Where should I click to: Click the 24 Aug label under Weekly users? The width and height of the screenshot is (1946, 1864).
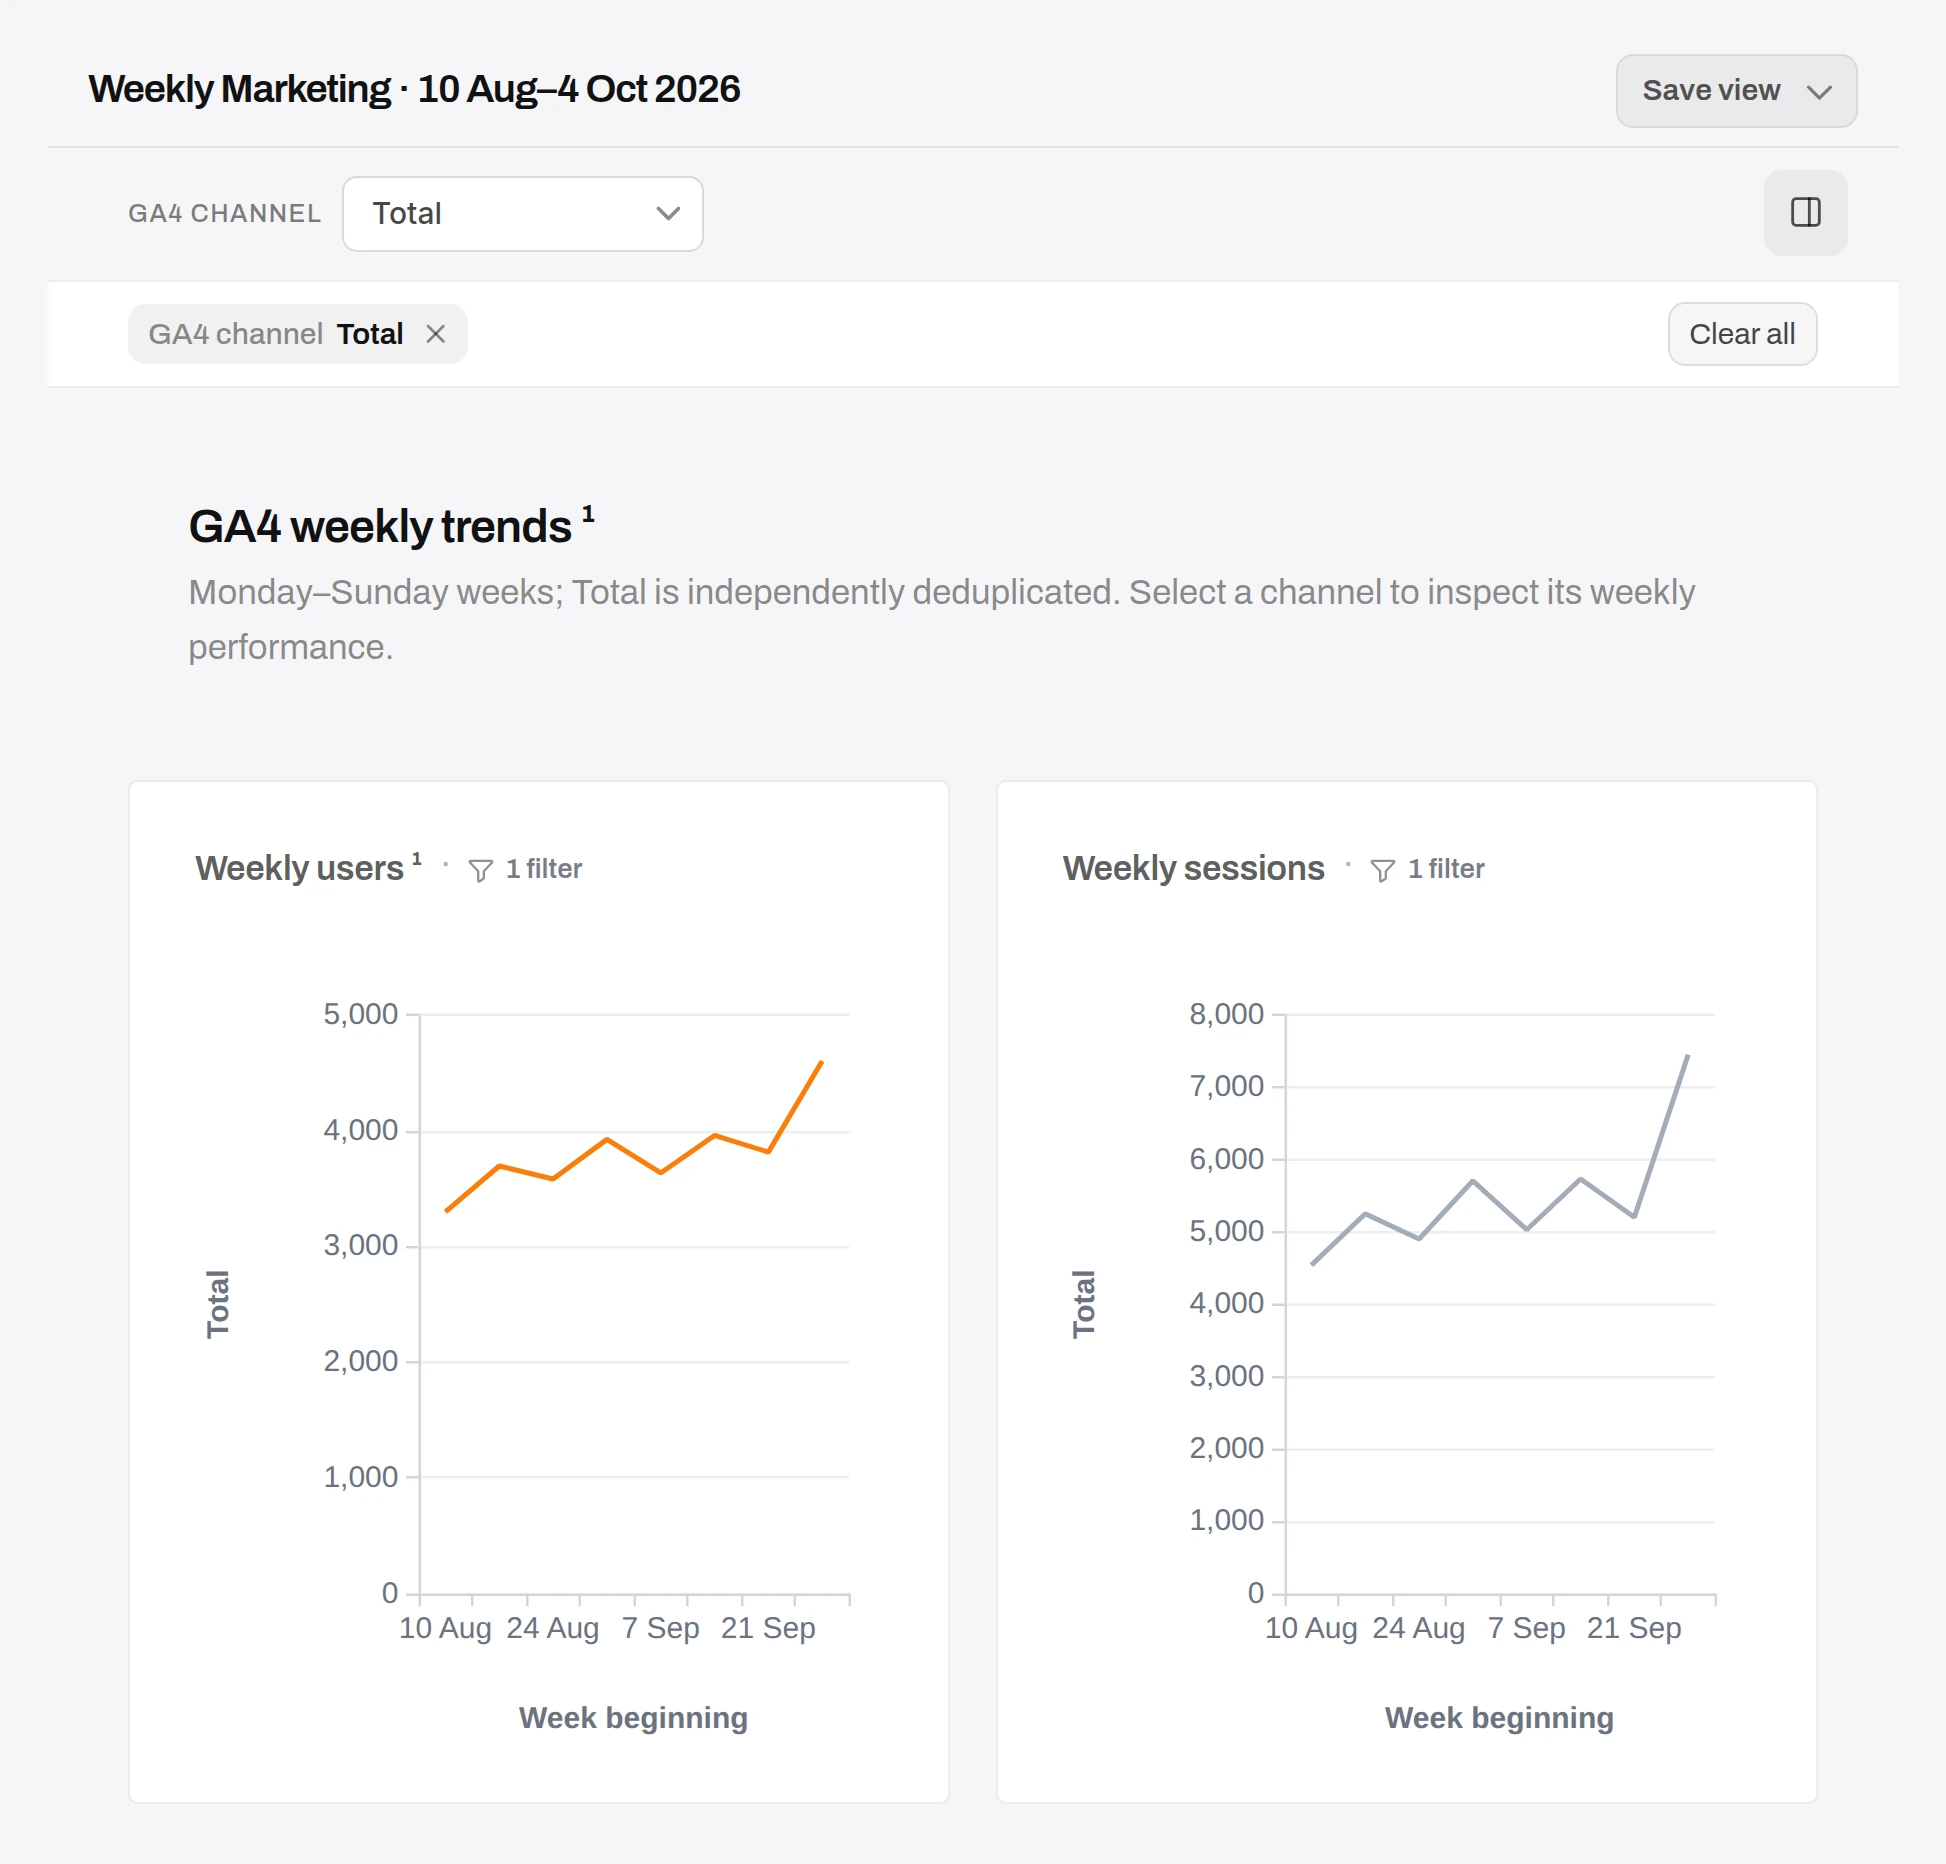click(552, 1628)
